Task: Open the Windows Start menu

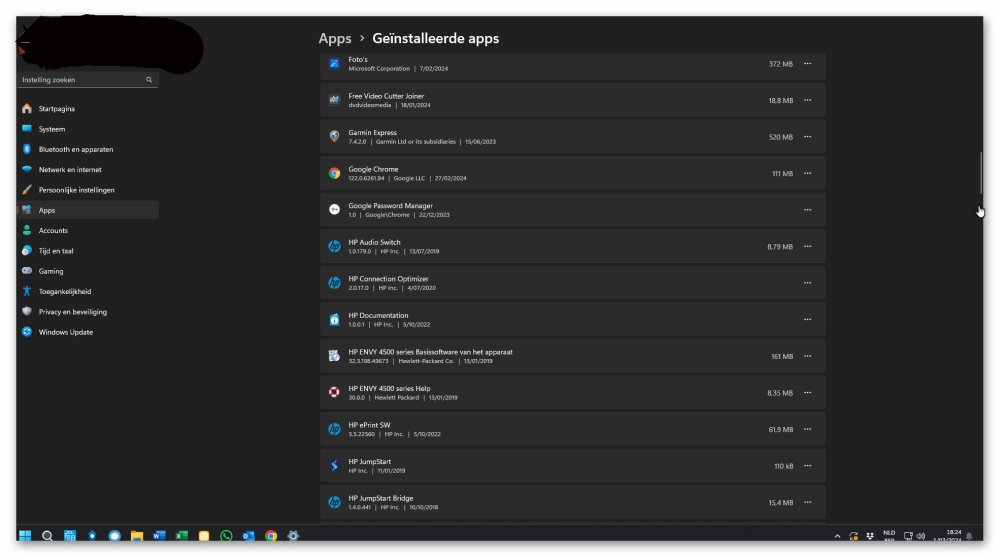Action: 25,536
